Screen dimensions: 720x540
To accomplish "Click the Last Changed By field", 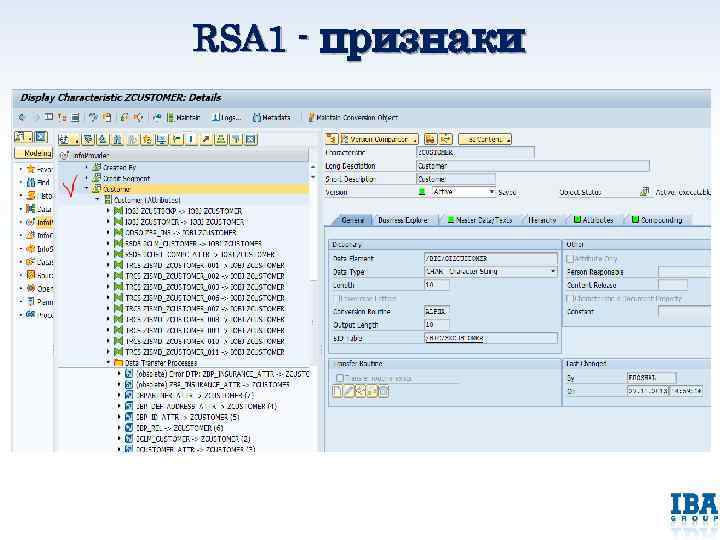I will [651, 377].
